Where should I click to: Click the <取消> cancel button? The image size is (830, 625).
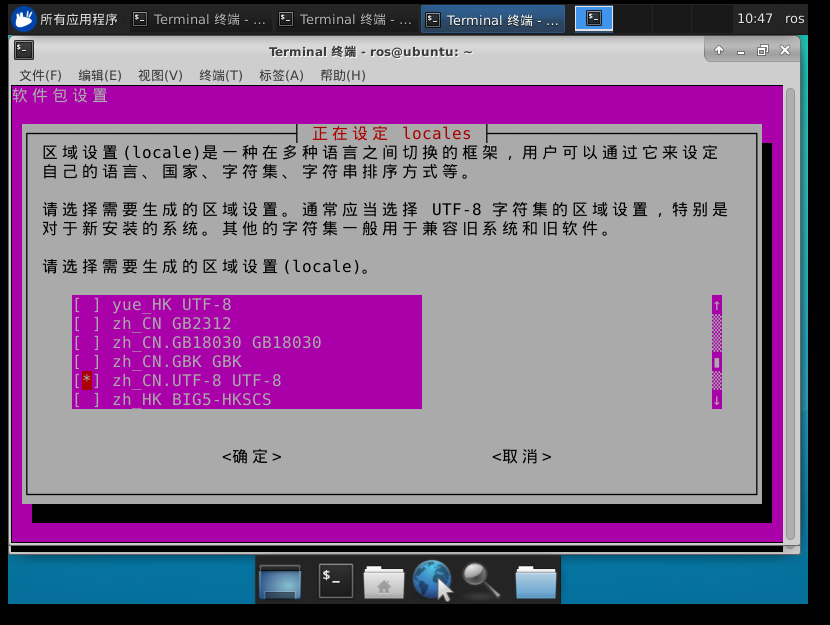point(521,456)
